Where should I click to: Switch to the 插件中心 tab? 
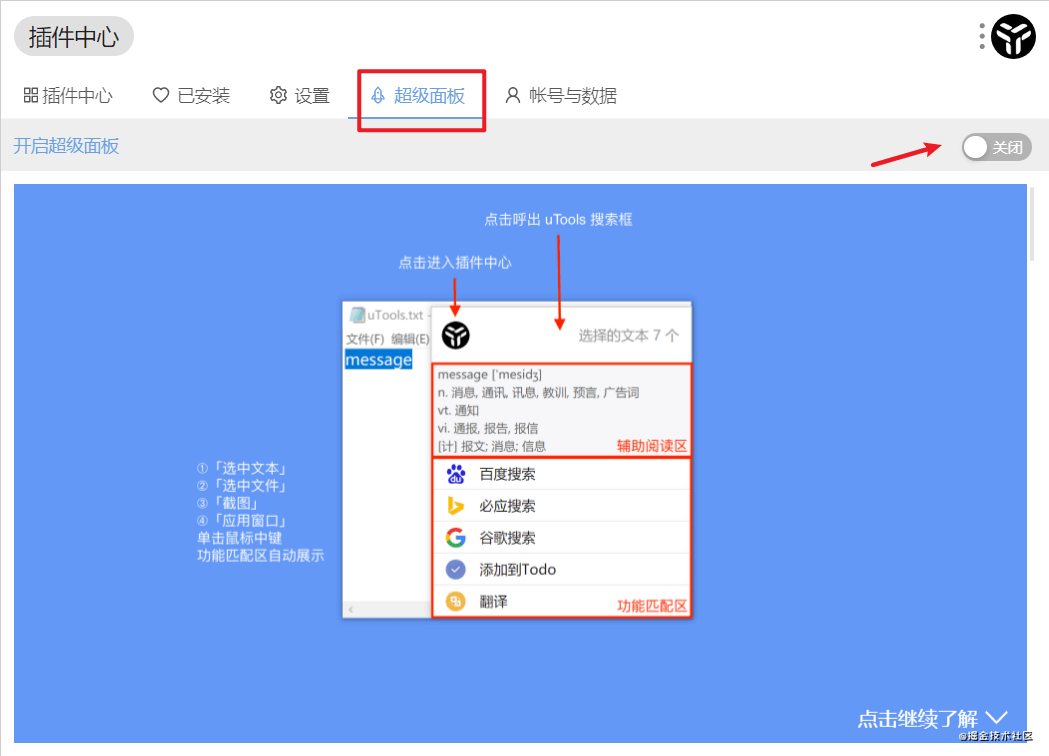(68, 96)
